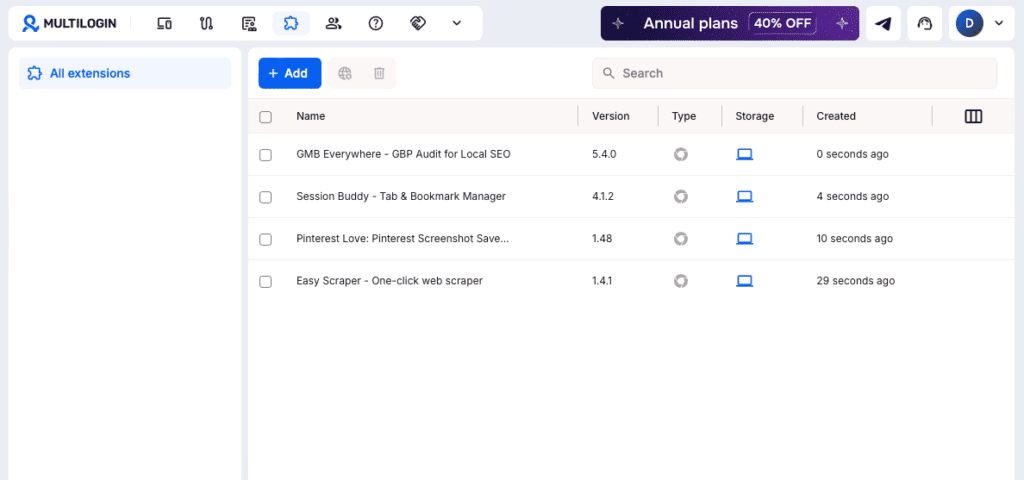Click Pinterest Love: Pinterest Screenshot Save

click(x=402, y=238)
